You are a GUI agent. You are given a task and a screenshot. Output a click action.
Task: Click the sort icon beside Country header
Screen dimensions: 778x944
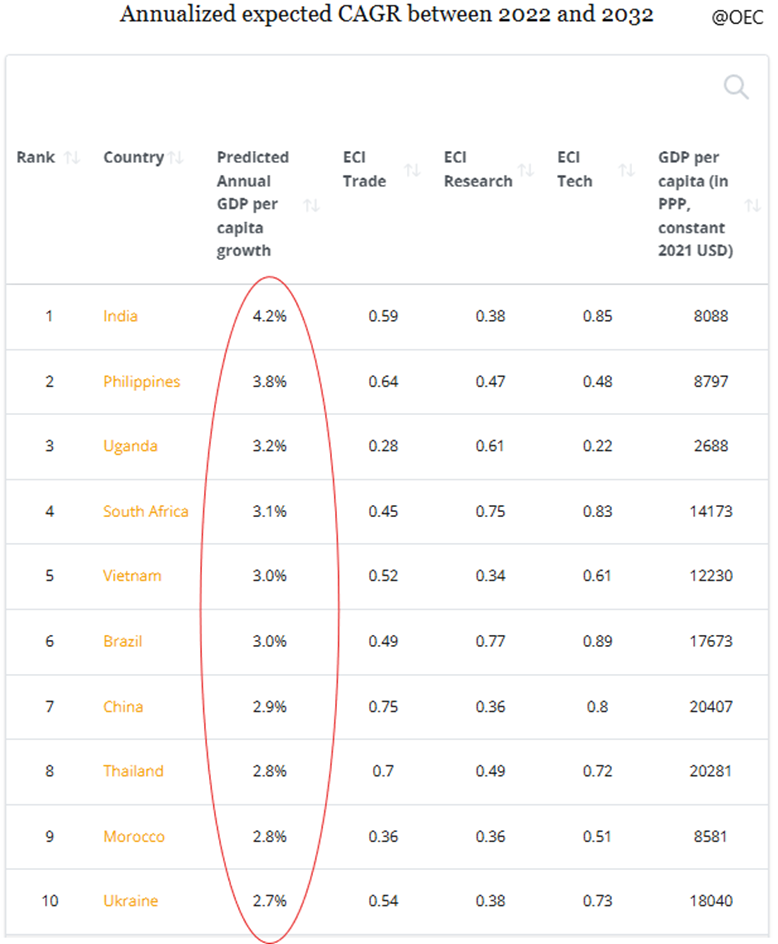coord(176,157)
